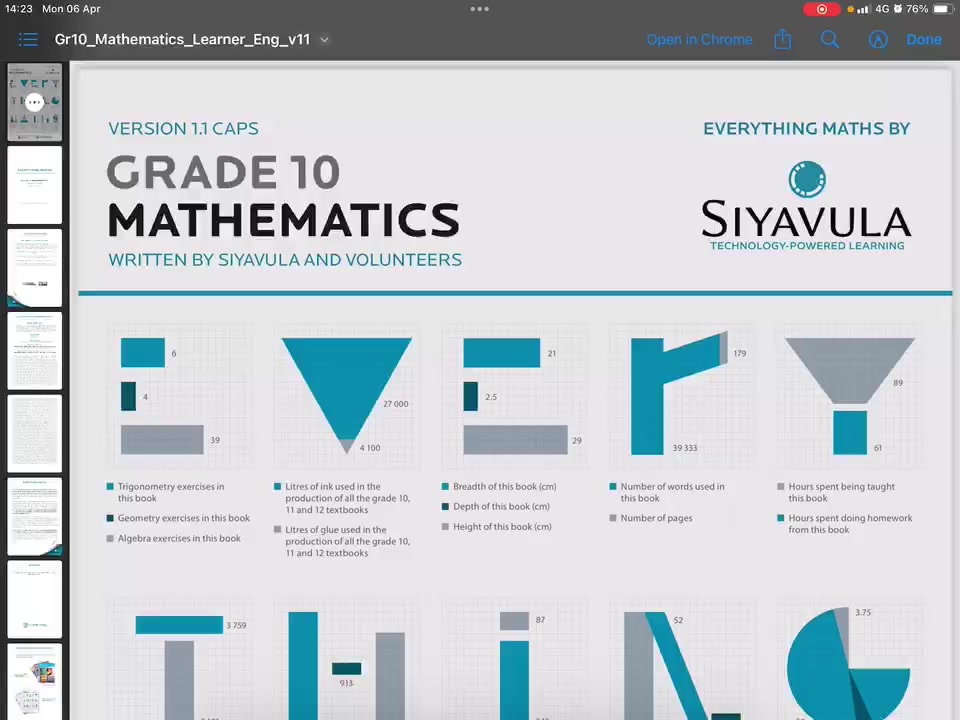This screenshot has height=720, width=960.
Task: Tap the Done button
Action: point(924,40)
